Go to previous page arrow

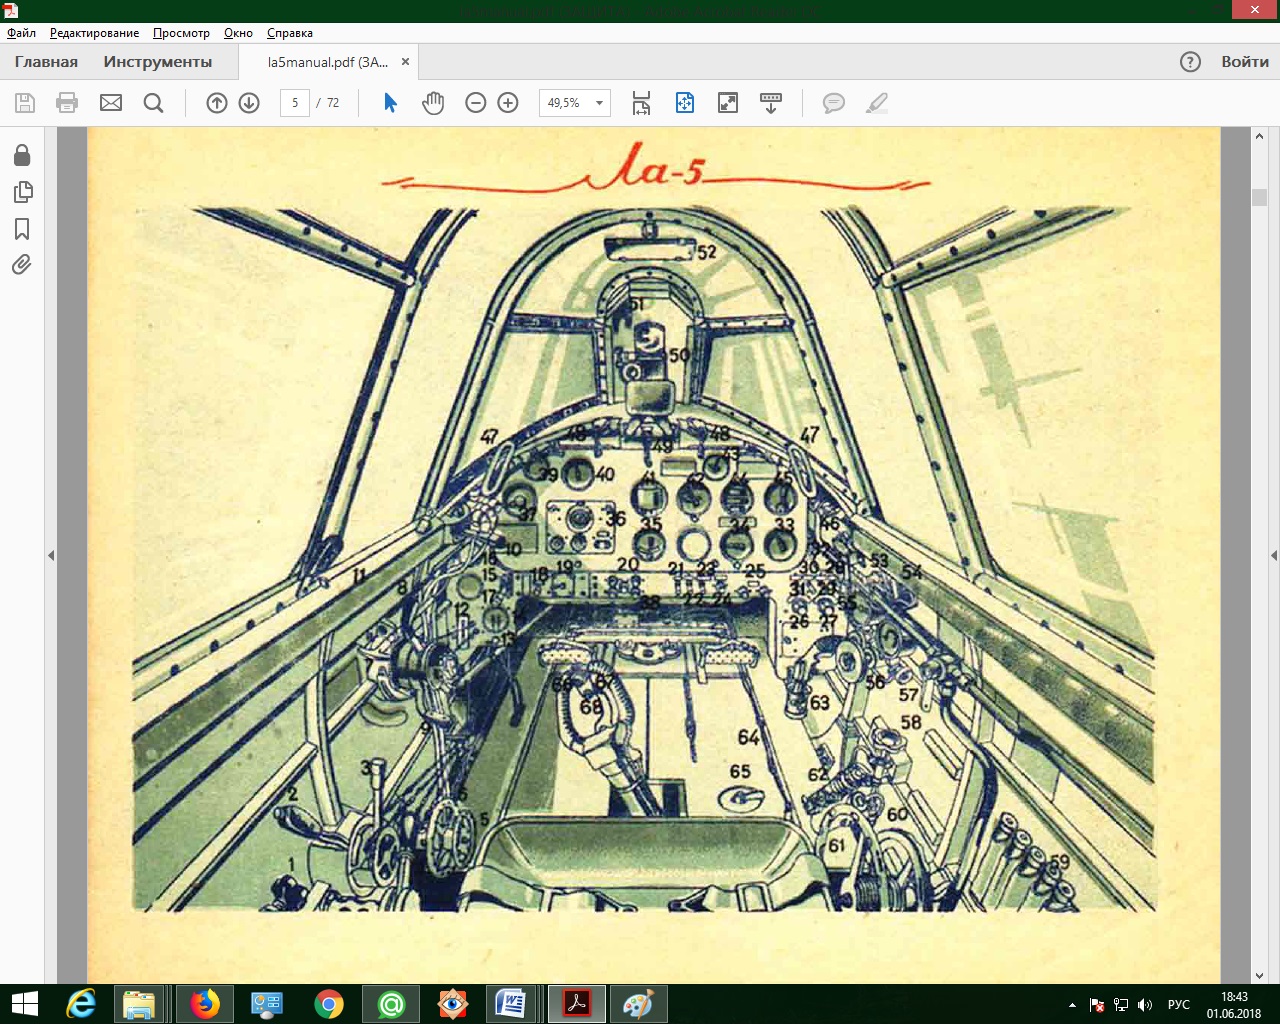pyautogui.click(x=217, y=103)
